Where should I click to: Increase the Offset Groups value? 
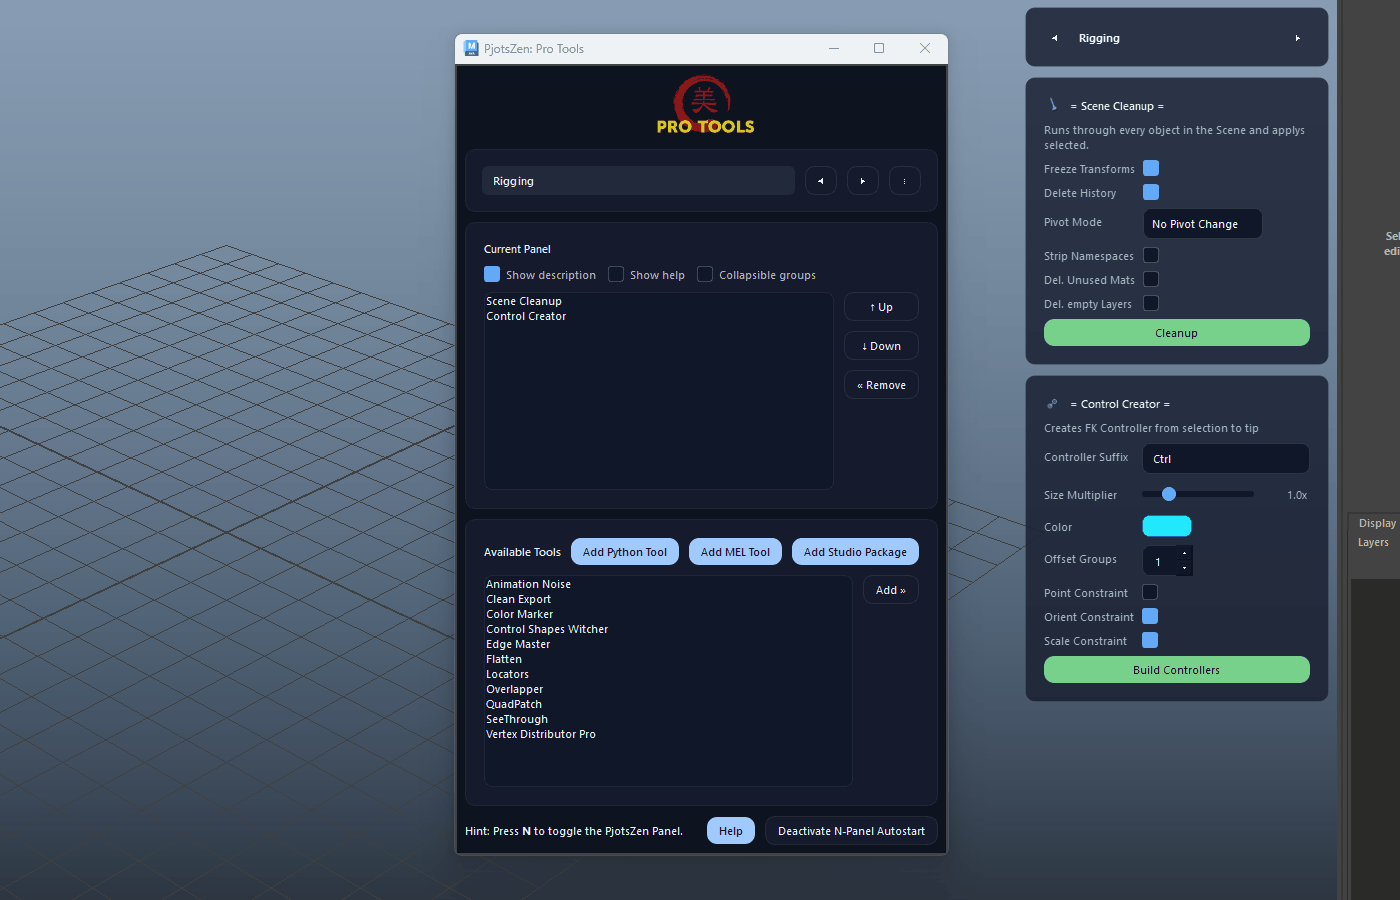(x=1185, y=553)
